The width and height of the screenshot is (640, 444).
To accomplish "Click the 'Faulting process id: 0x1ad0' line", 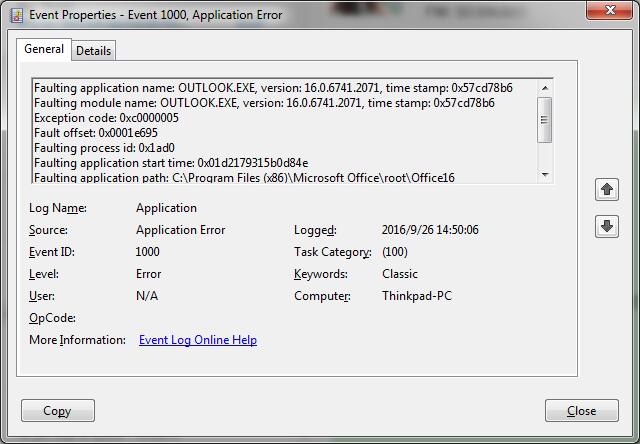I will (104, 148).
